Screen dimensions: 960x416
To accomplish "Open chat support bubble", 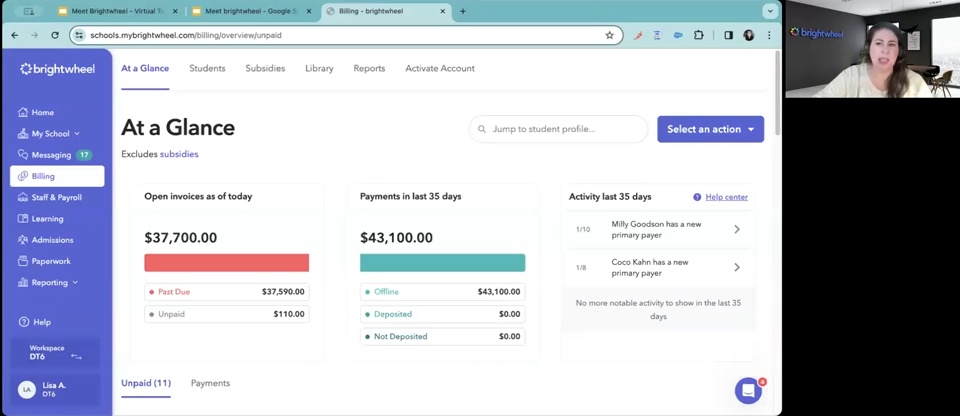I will (748, 391).
